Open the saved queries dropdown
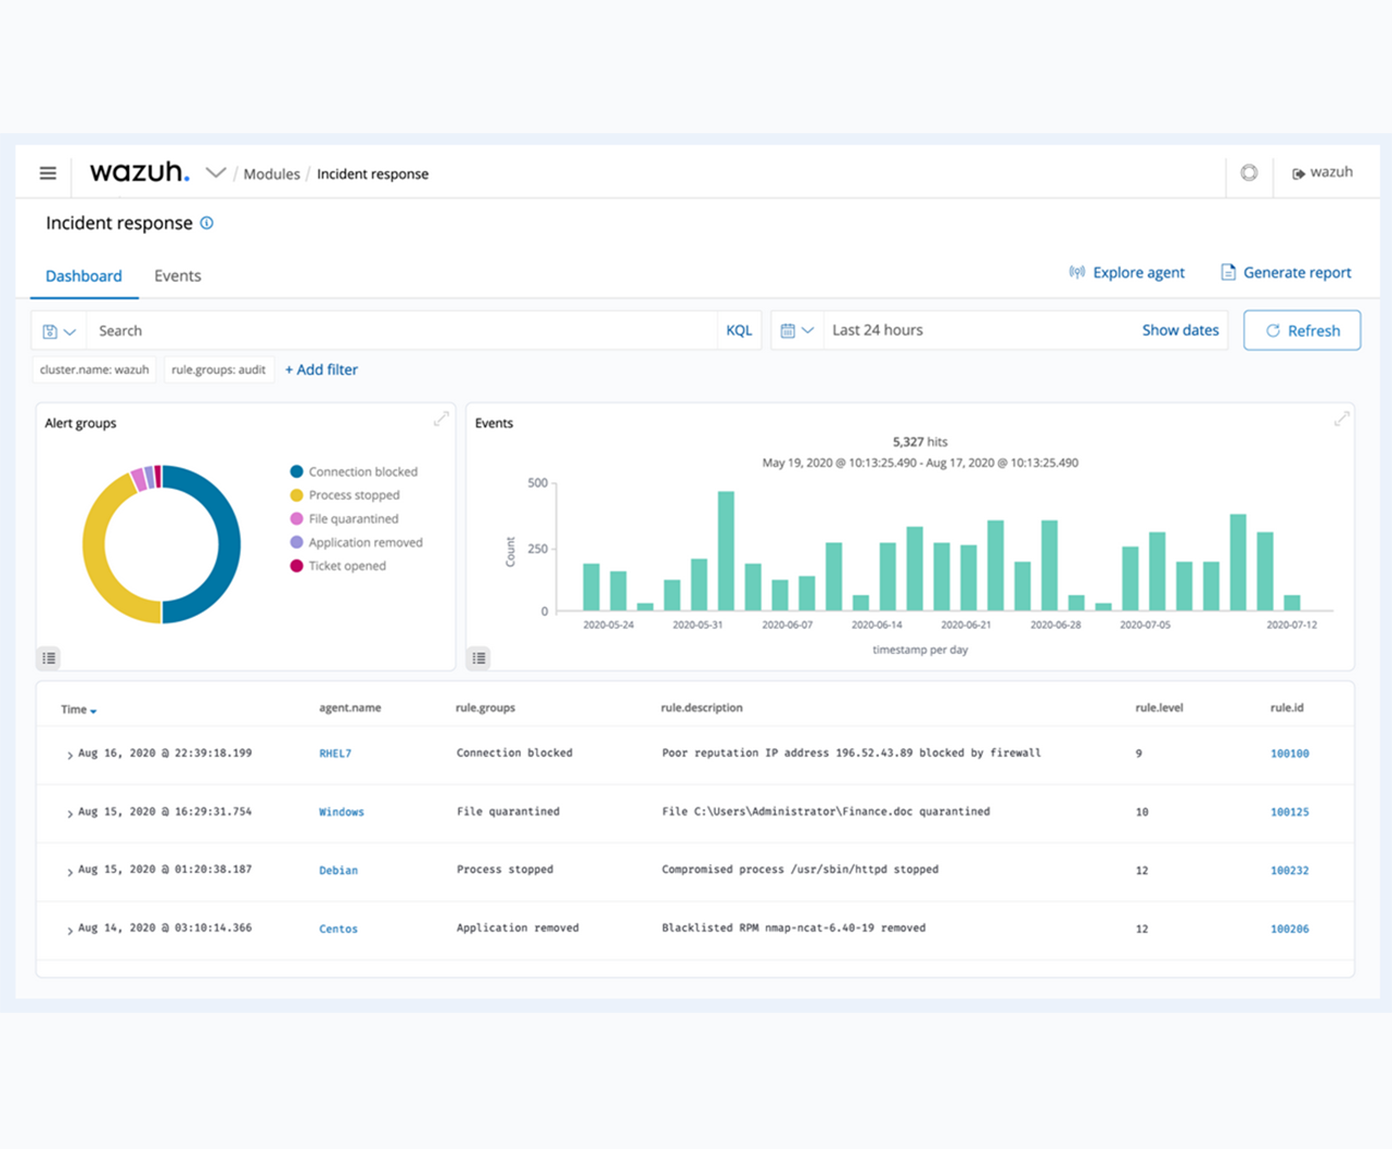 (59, 331)
